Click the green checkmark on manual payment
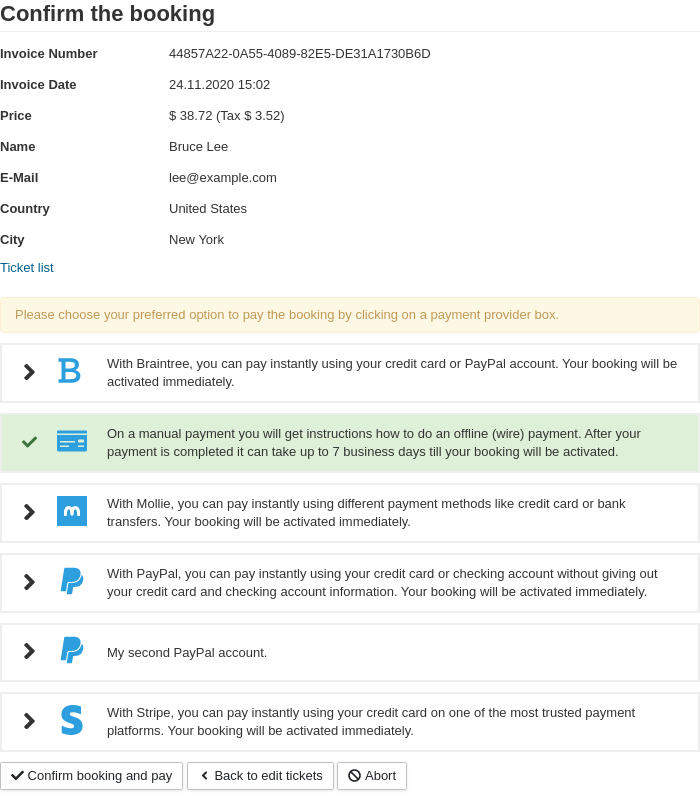The image size is (700, 810). [30, 441]
